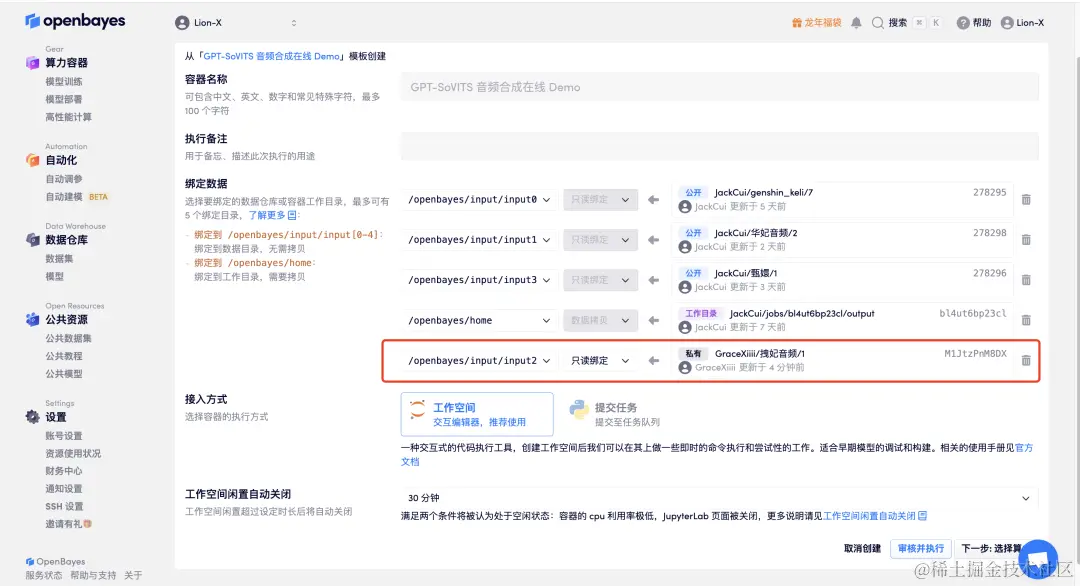
Task: Go to 公共模型 in sidebar
Action: point(63,374)
